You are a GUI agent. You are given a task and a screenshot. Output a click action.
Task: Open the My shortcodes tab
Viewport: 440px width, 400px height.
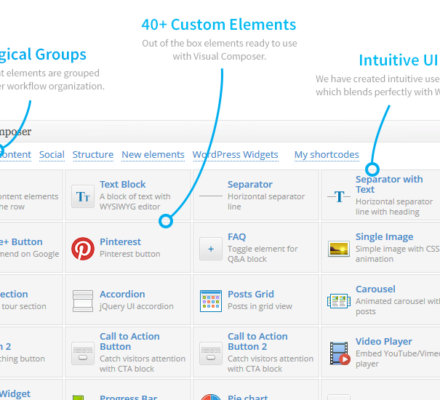(327, 155)
